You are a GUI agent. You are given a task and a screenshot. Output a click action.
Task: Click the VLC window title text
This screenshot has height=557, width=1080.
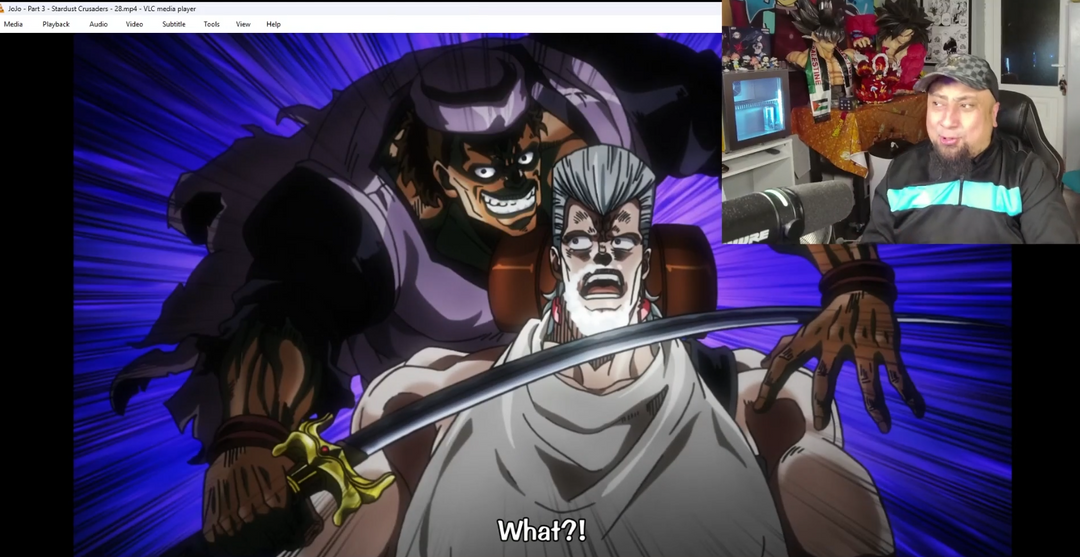(x=102, y=9)
